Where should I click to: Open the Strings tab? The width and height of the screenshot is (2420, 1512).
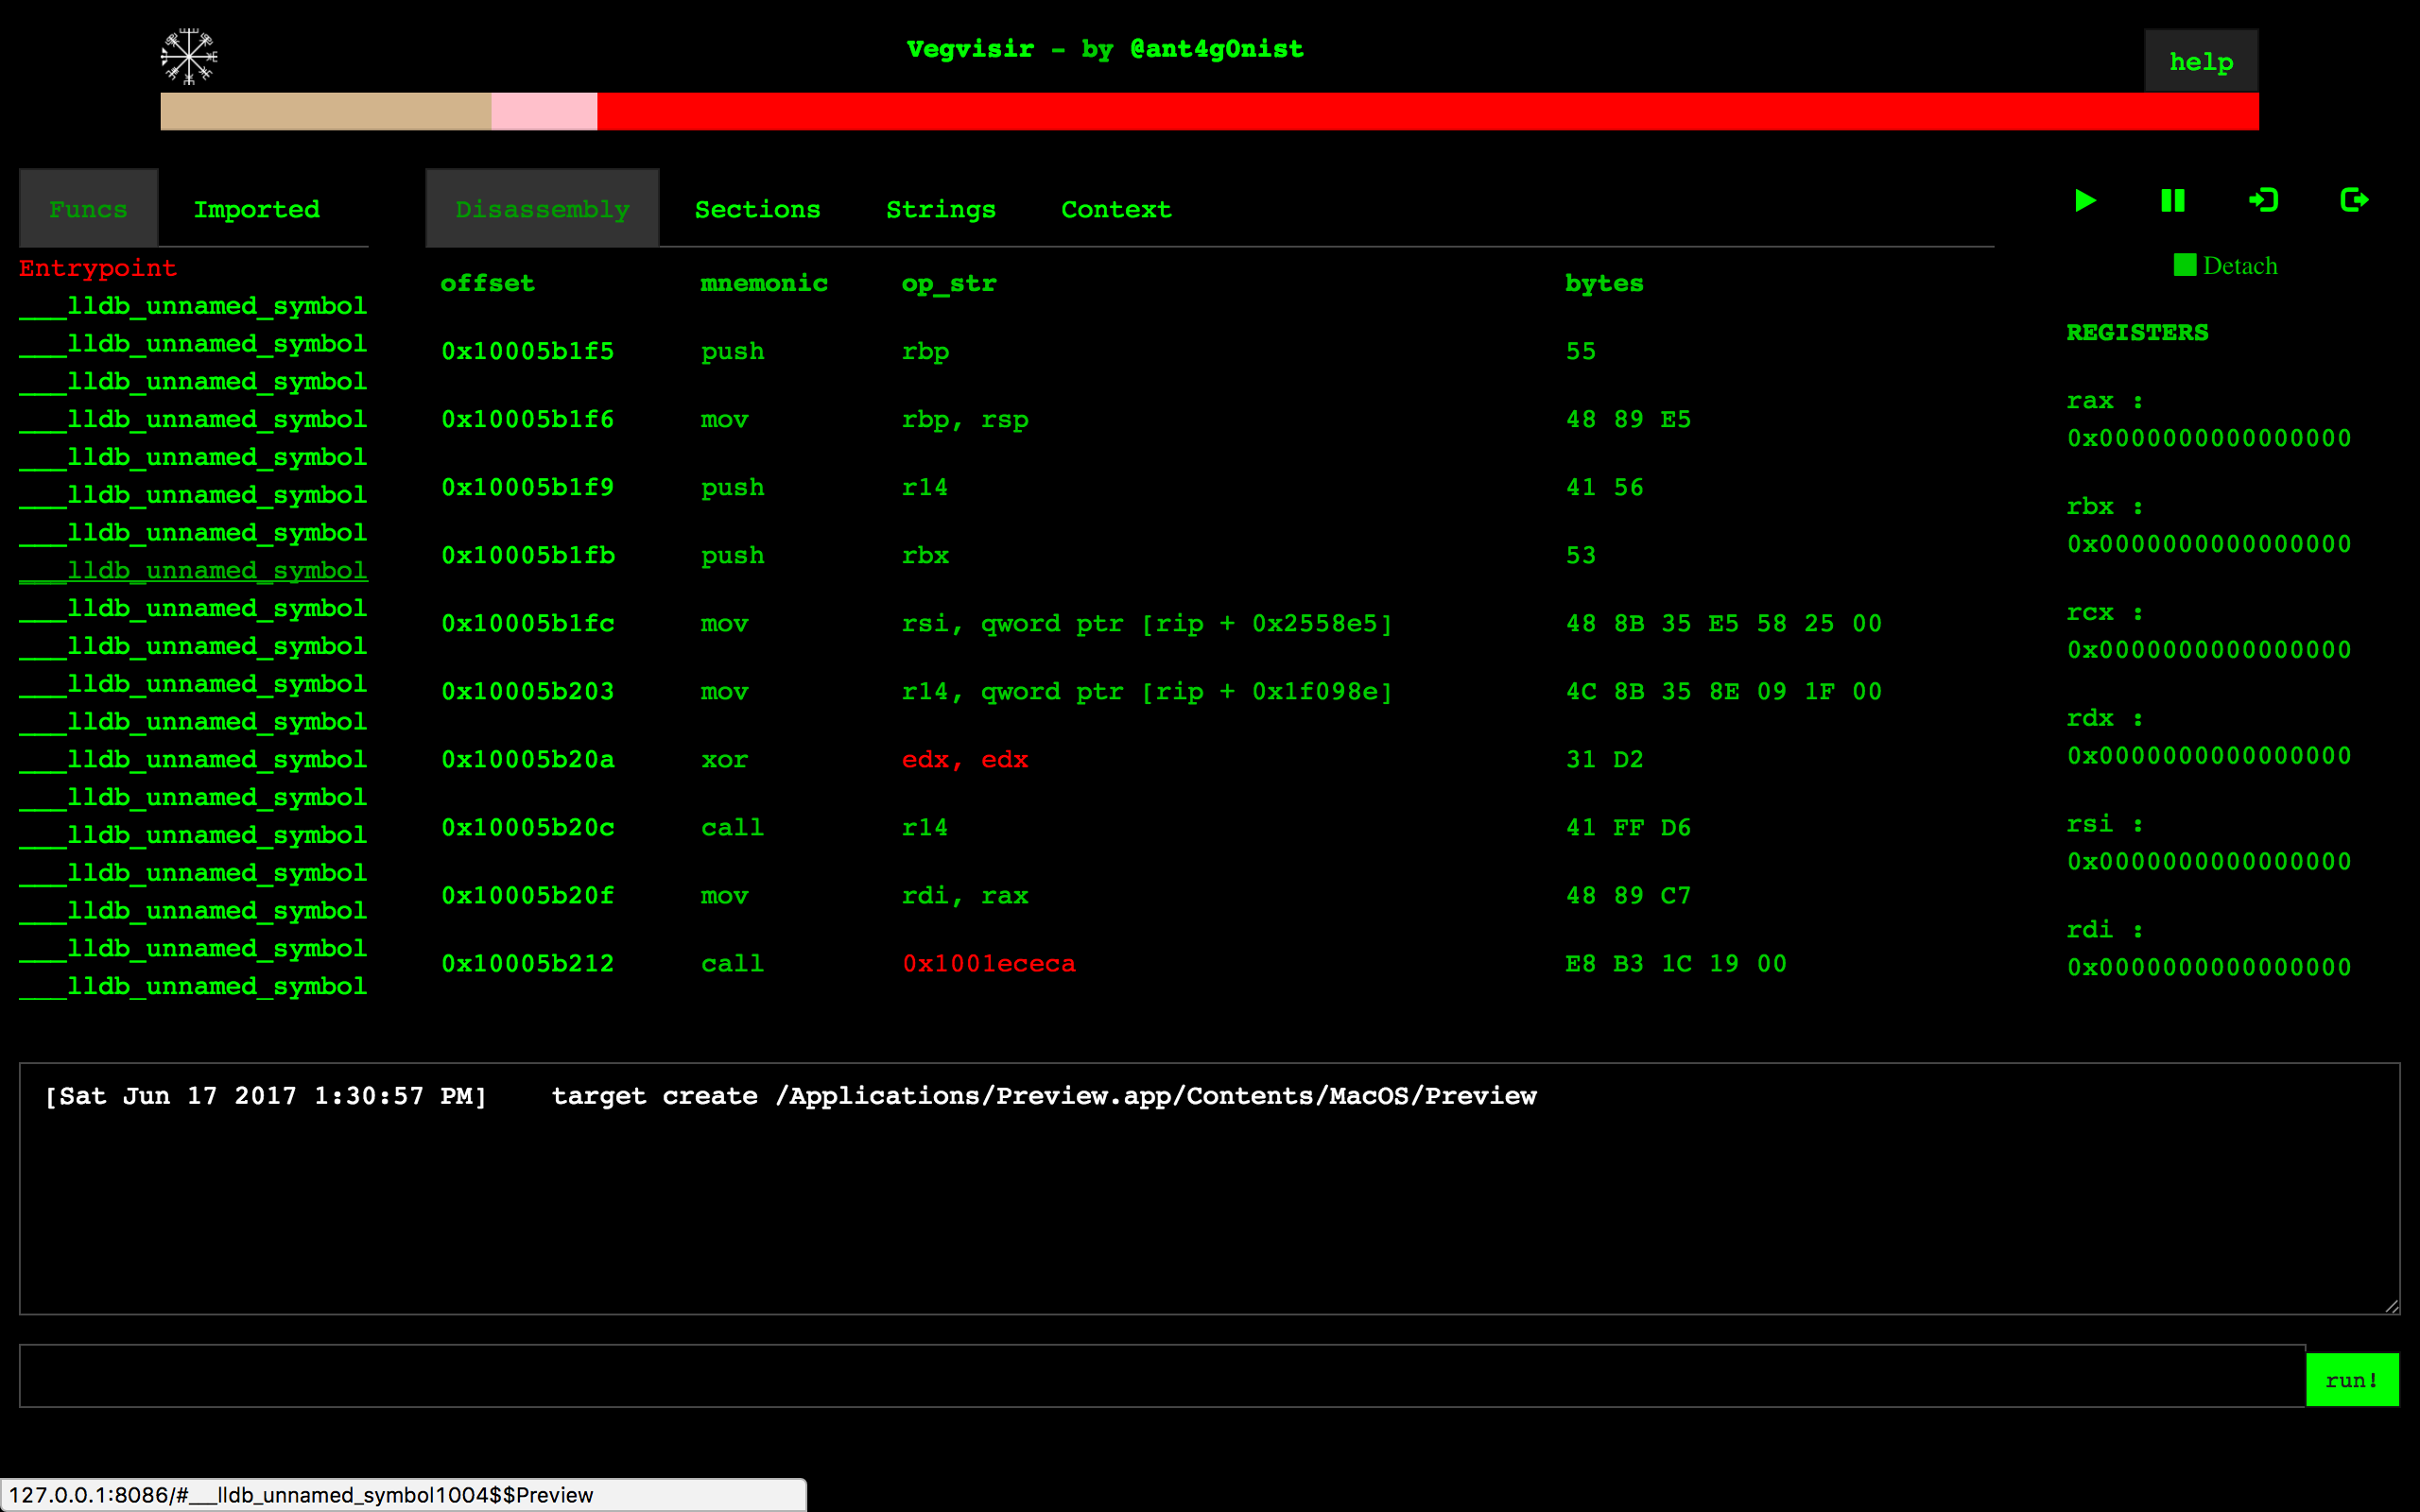tap(940, 209)
